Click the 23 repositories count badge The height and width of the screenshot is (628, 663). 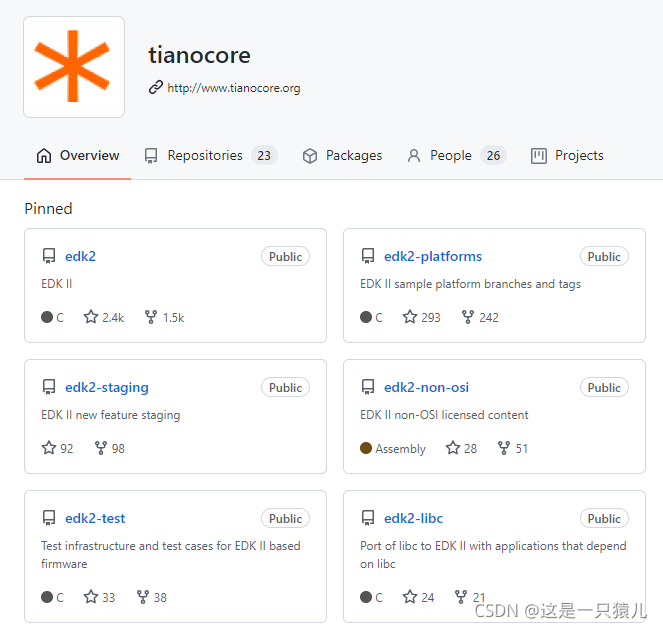click(x=264, y=156)
